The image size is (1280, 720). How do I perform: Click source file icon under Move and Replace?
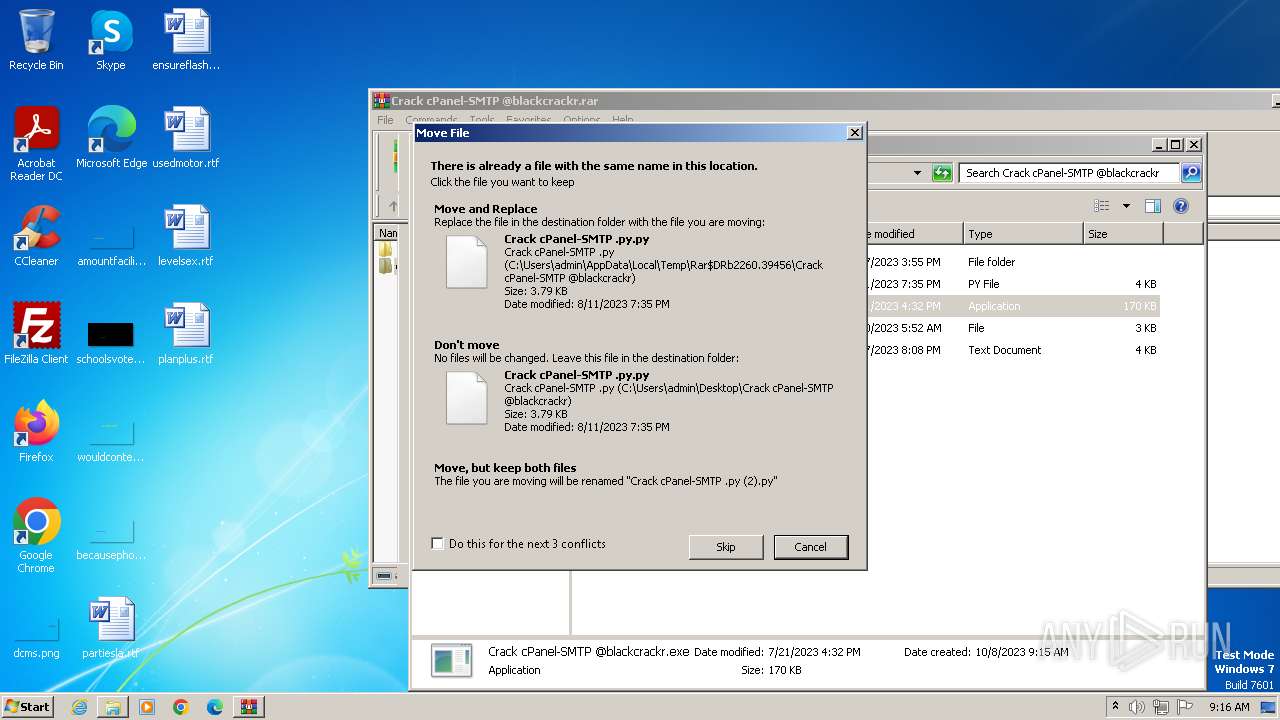pos(466,262)
